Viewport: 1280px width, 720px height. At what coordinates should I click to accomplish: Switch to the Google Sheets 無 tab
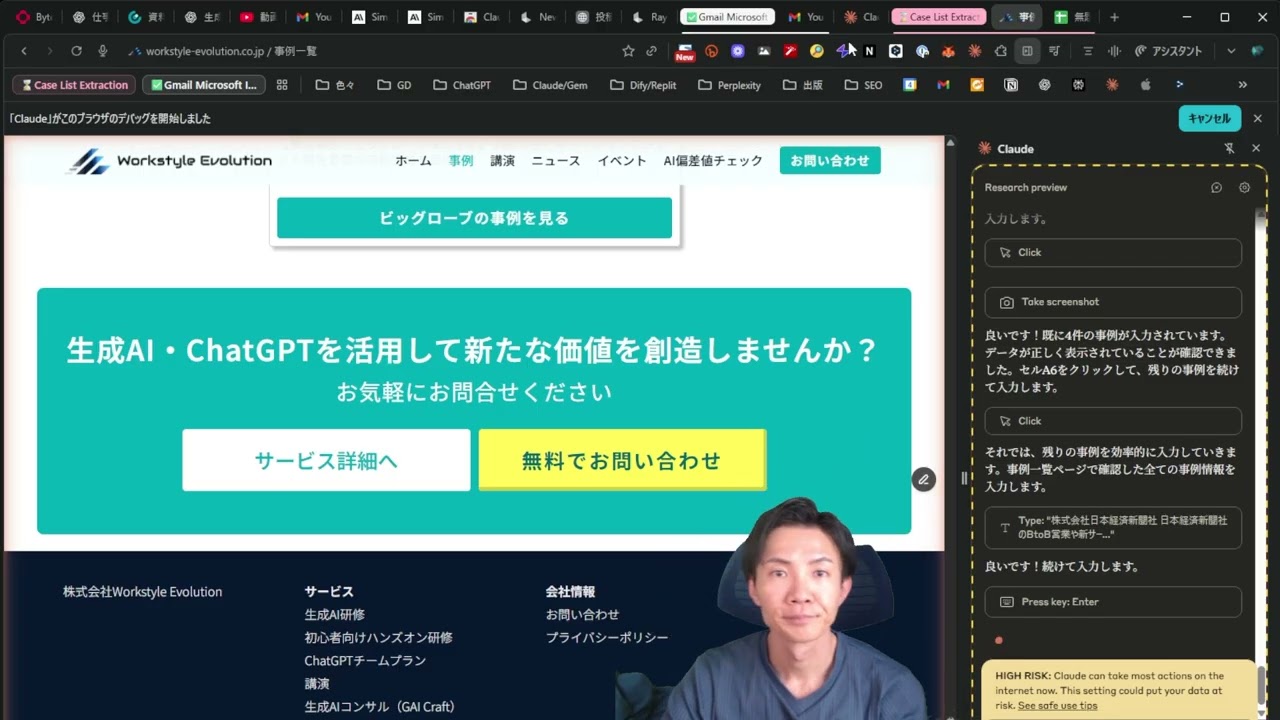(1072, 17)
